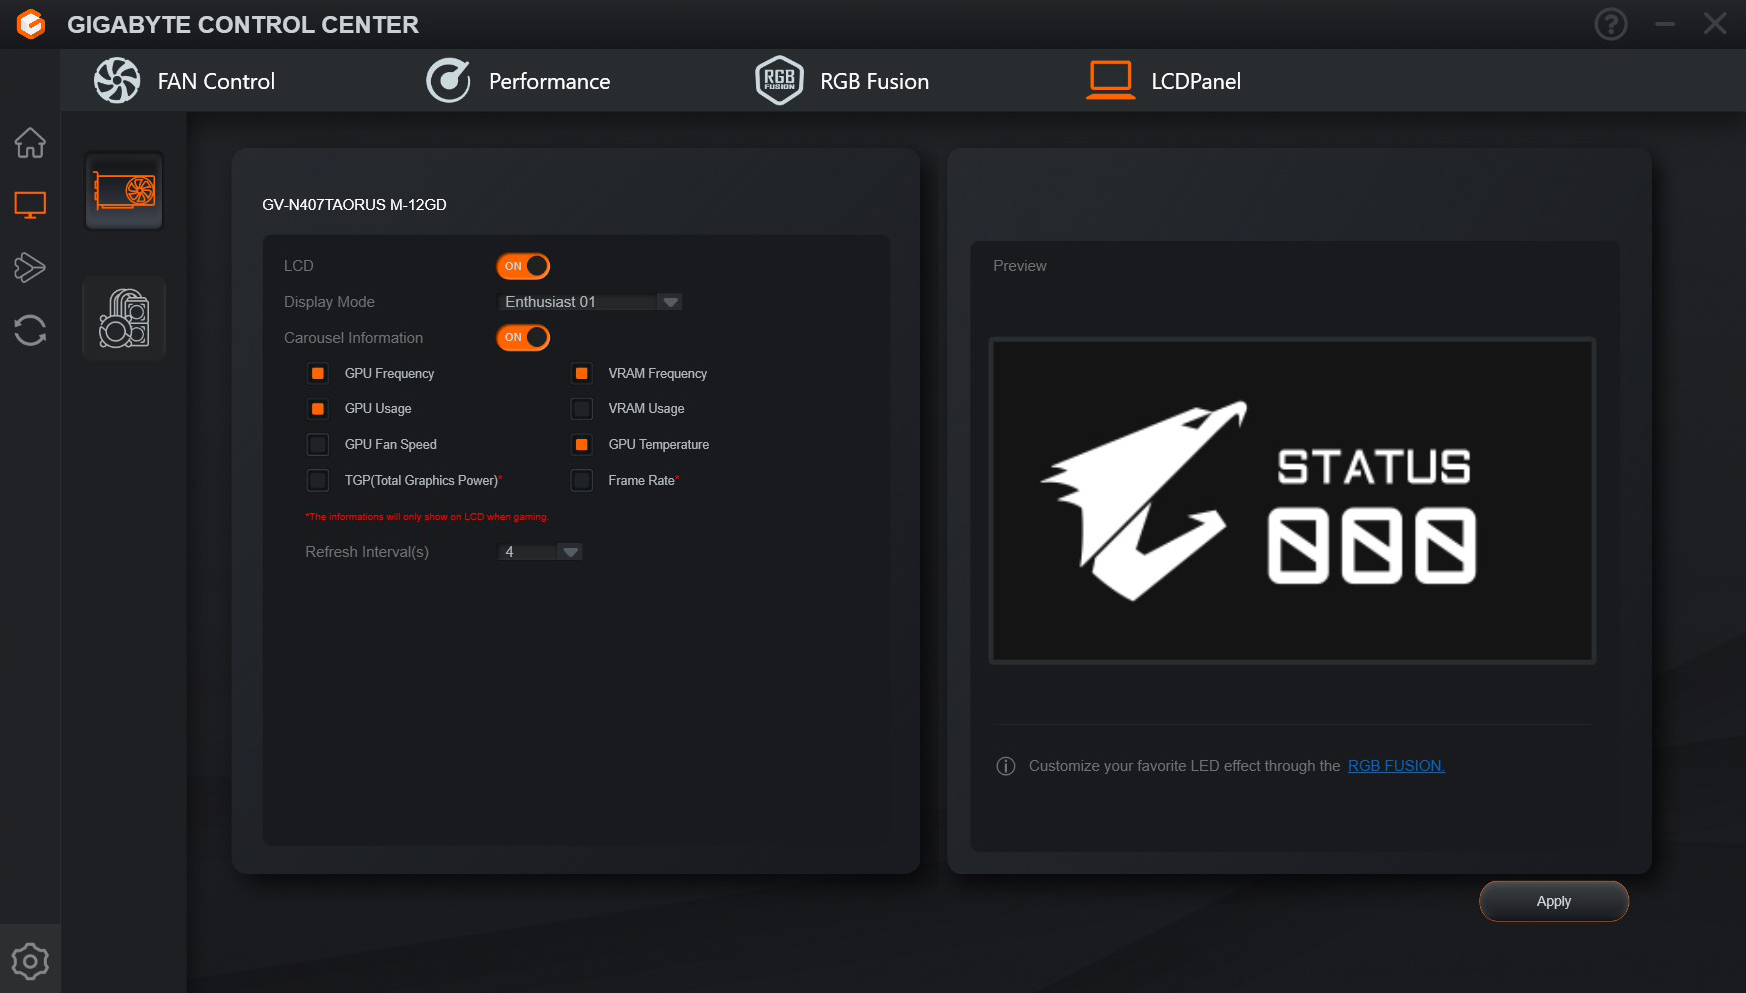Screen dimensions: 1746x993
Task: Check the GPU Fan Speed checkbox
Action: (318, 444)
